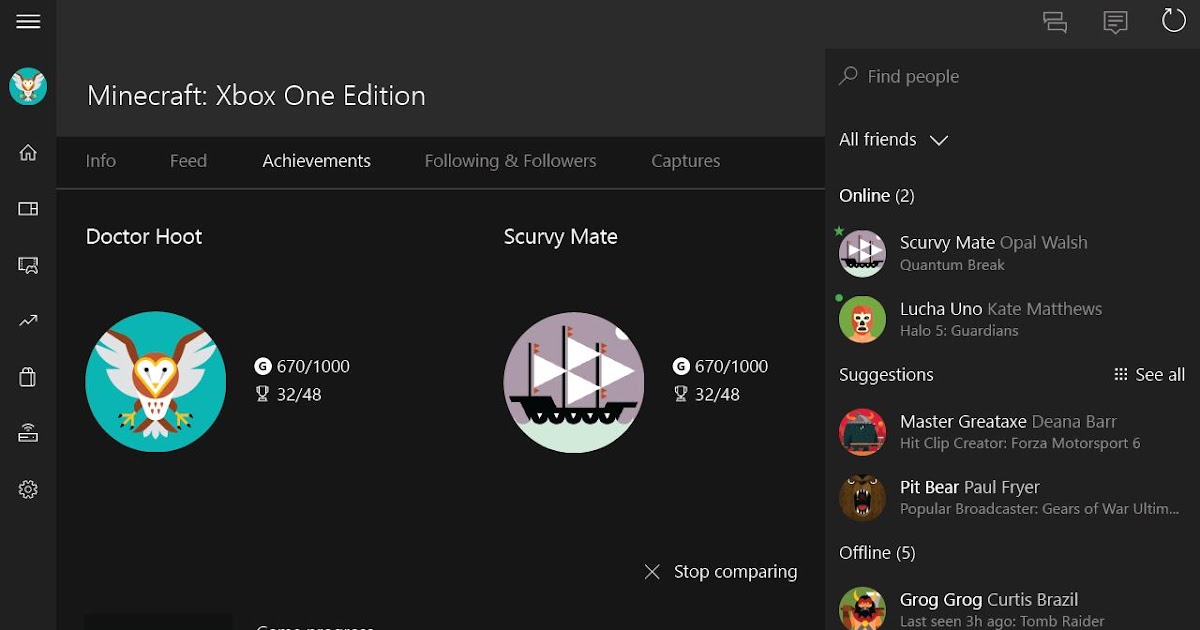Click Quantum Break under Scurvy Mate
This screenshot has height=630, width=1200.
[952, 265]
